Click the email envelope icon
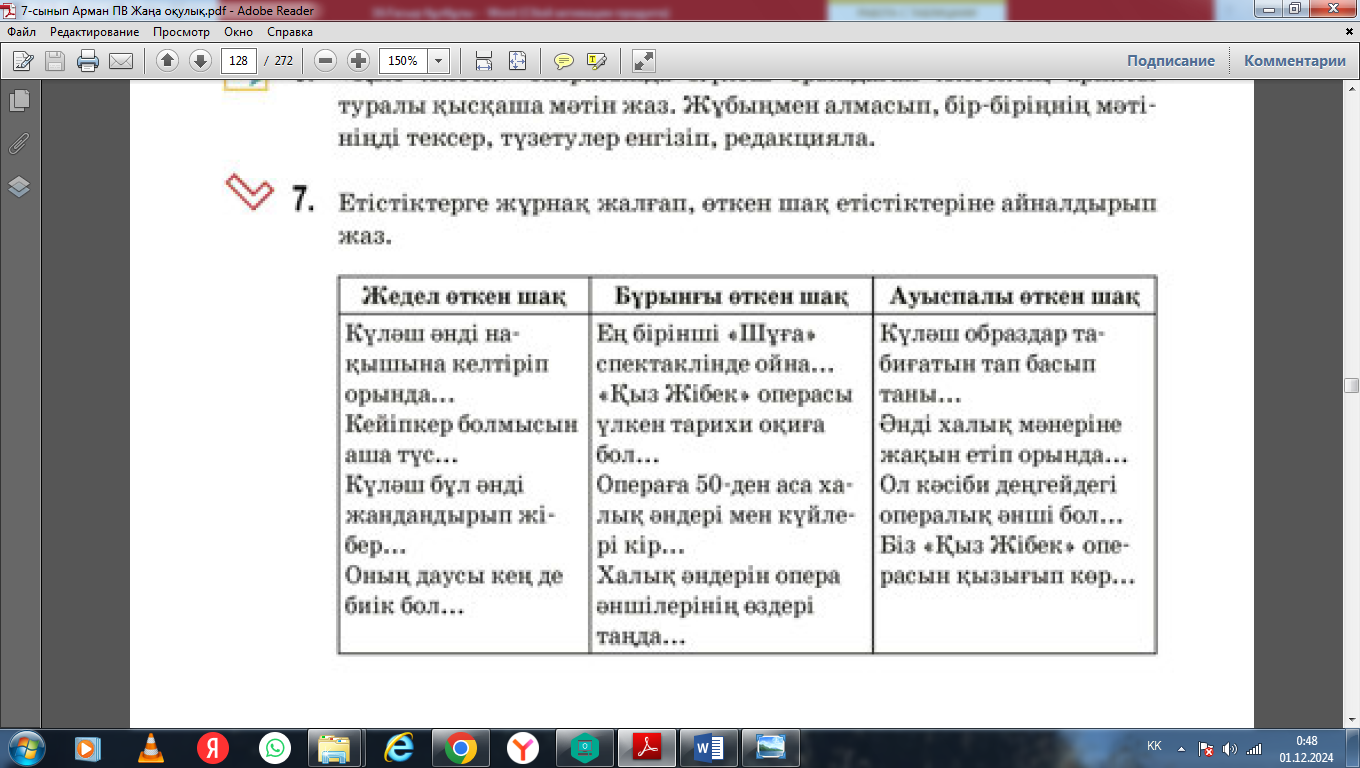The image size is (1360, 768). (121, 61)
